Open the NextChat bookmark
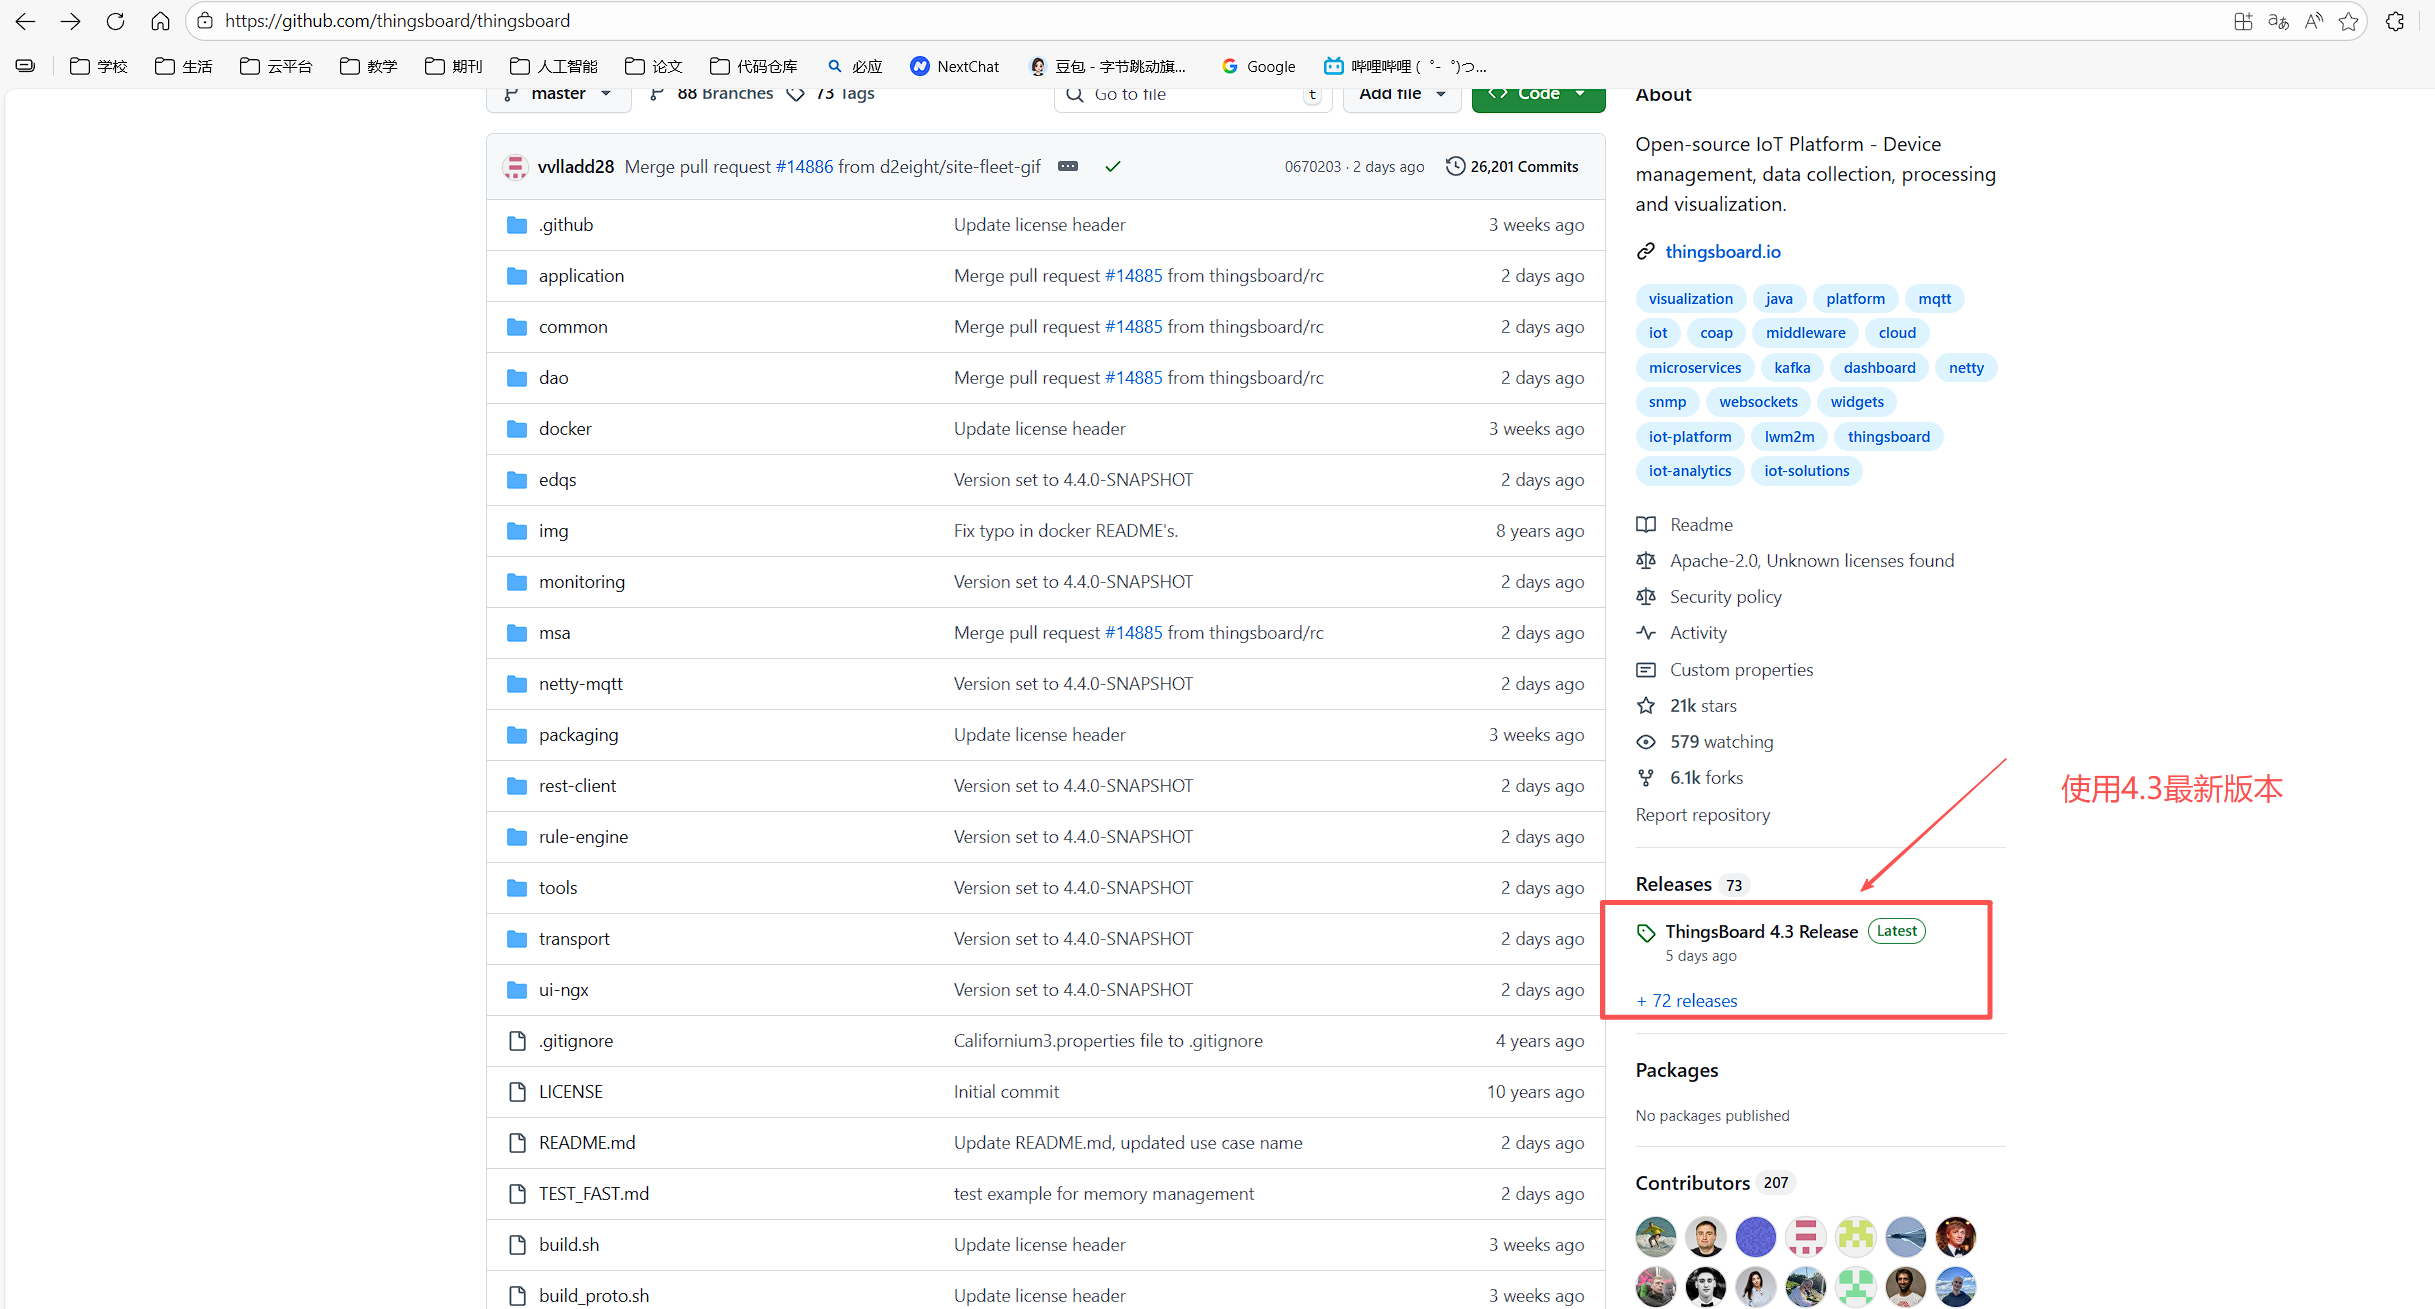 click(954, 66)
